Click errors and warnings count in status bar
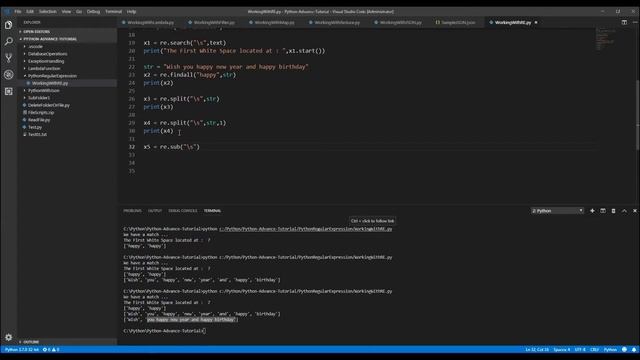This screenshot has width=640, height=360. pyautogui.click(x=51, y=349)
